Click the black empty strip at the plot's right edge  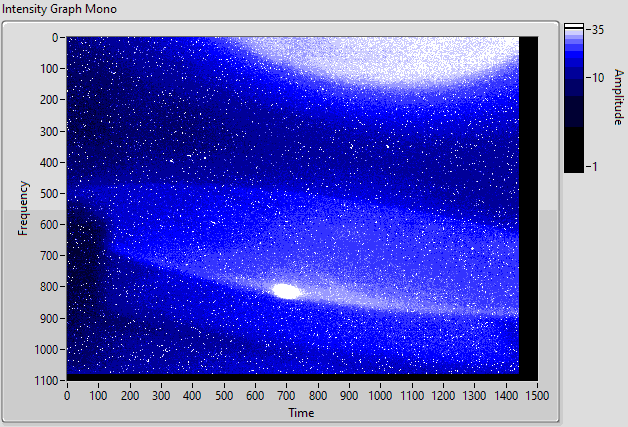click(x=528, y=205)
